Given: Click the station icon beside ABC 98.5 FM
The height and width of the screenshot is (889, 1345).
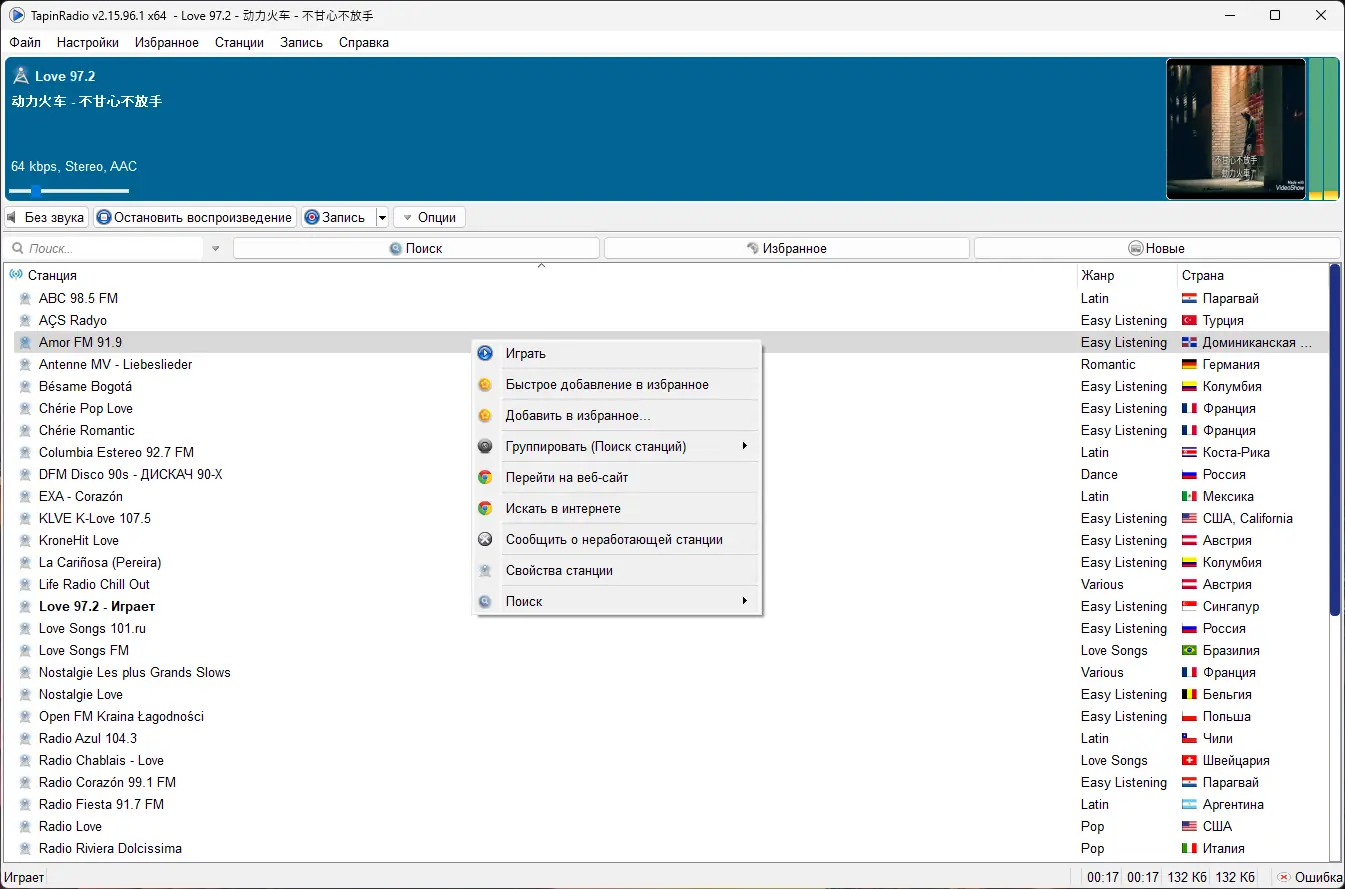Looking at the screenshot, I should [x=24, y=298].
